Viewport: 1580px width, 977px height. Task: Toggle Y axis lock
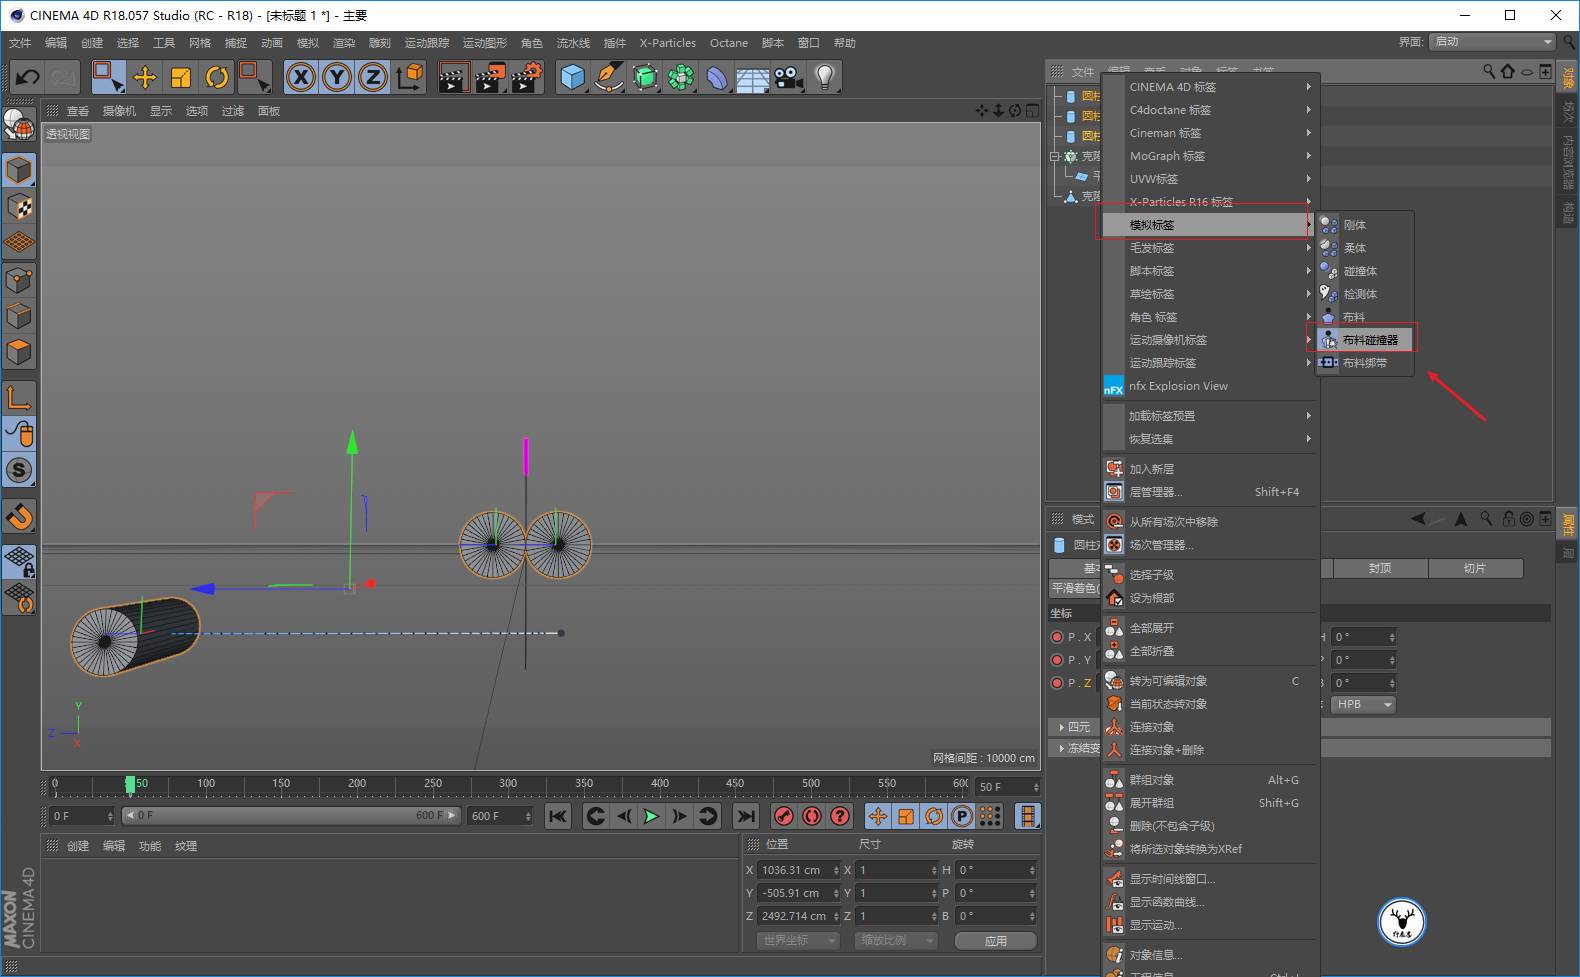337,77
